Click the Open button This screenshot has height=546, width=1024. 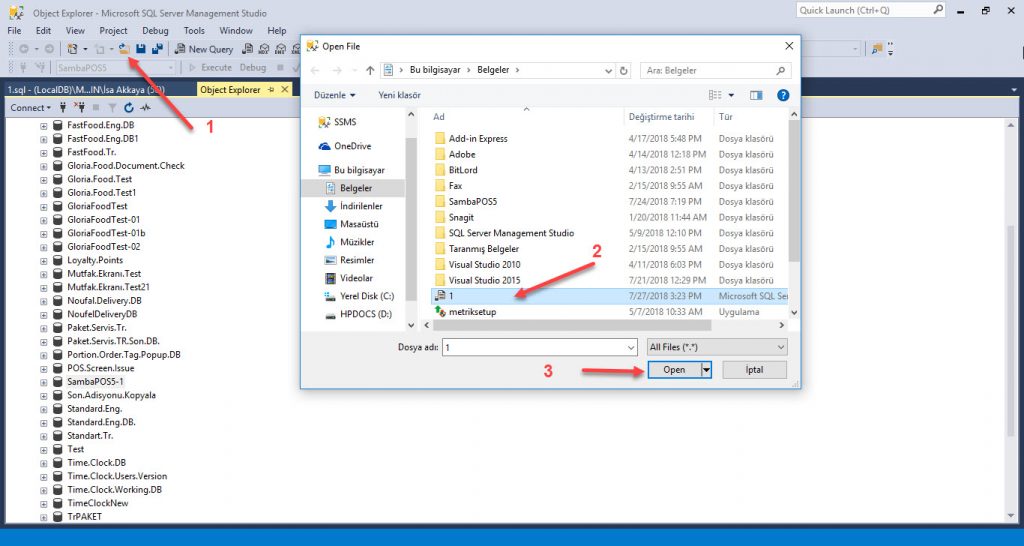click(x=674, y=370)
